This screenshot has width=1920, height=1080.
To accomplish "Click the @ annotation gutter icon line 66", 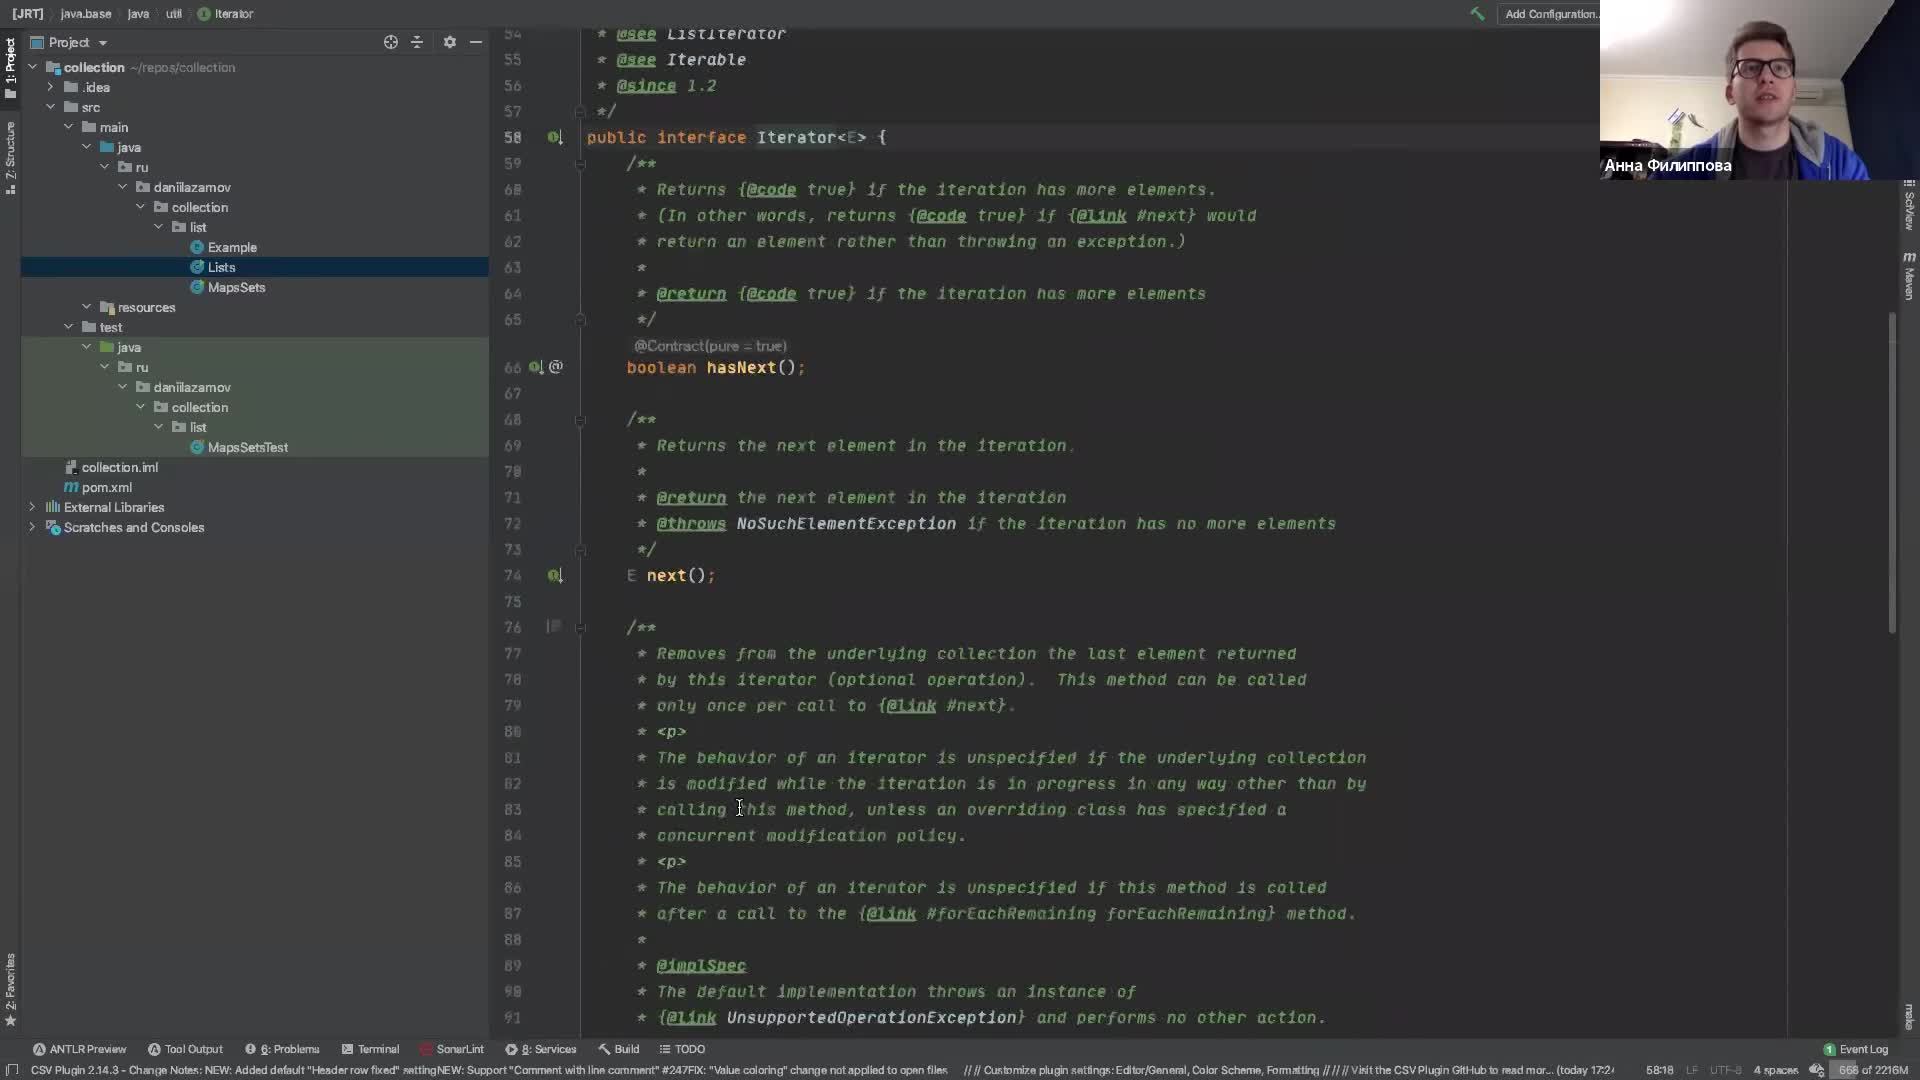I will click(x=556, y=367).
